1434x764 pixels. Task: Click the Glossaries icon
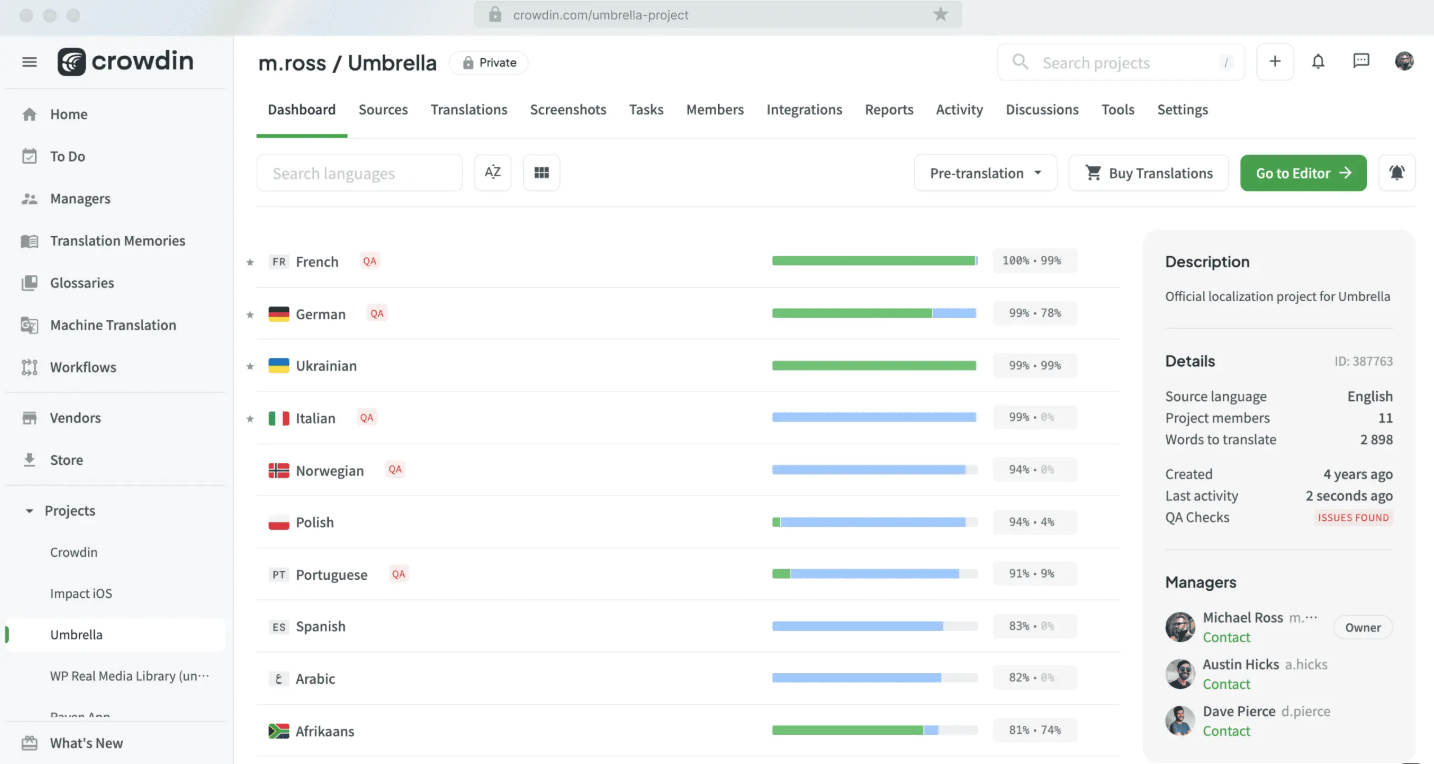(x=30, y=283)
